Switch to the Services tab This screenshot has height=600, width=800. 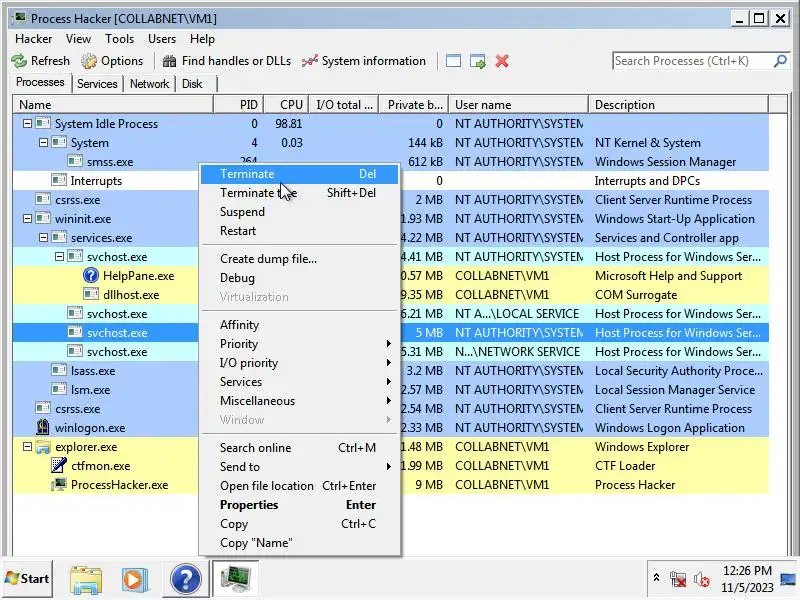[97, 84]
